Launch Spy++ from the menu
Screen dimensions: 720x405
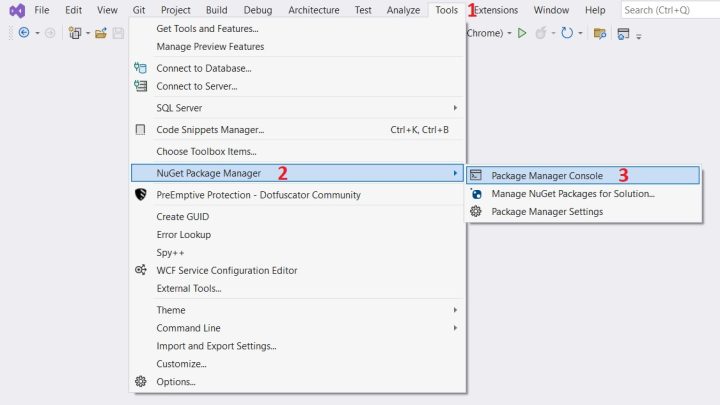click(x=298, y=252)
